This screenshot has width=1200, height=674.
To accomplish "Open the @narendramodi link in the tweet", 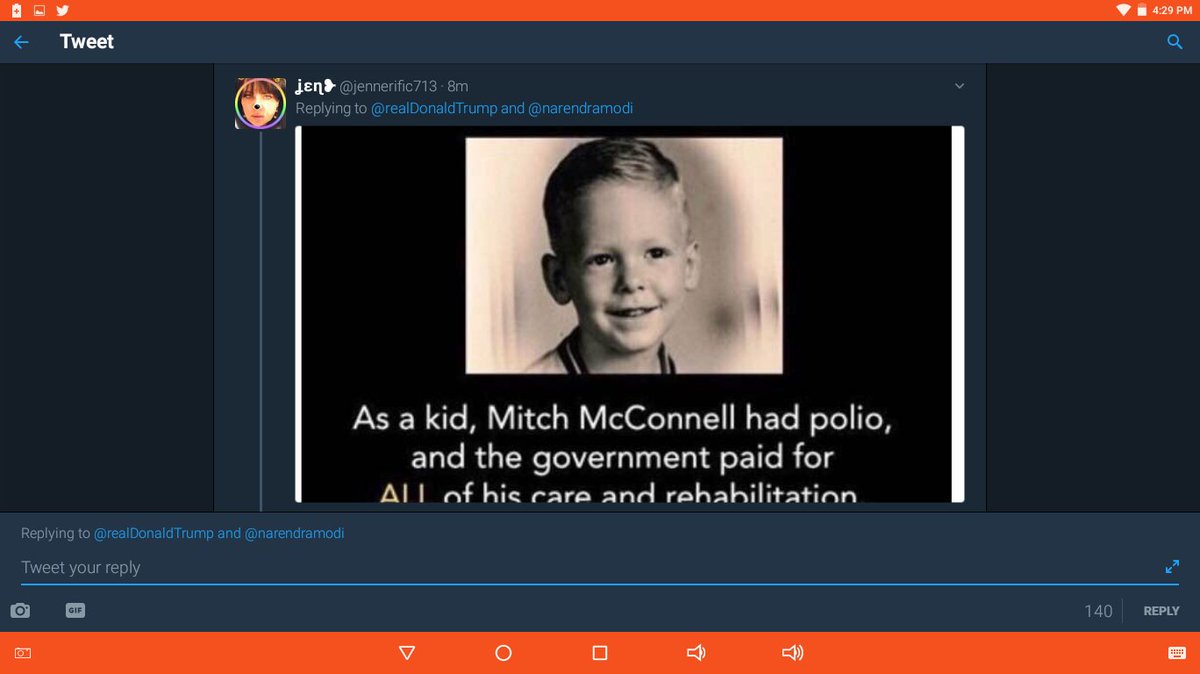I will click(x=581, y=108).
